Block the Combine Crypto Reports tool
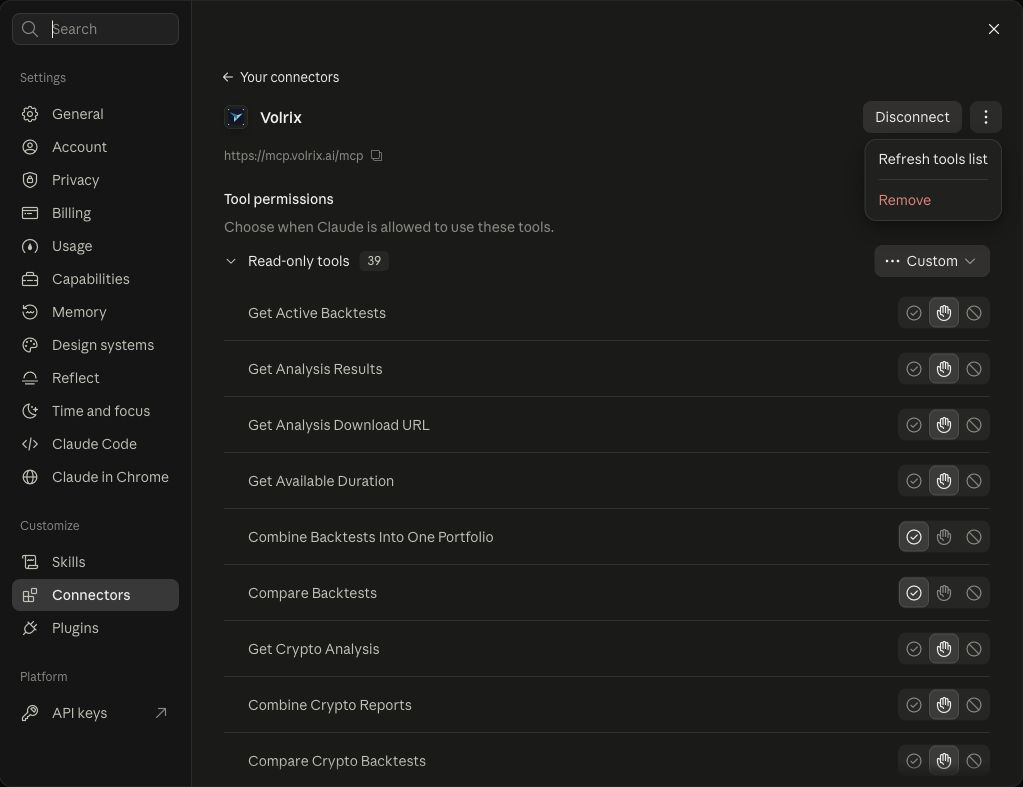This screenshot has height=787, width=1023. point(973,705)
